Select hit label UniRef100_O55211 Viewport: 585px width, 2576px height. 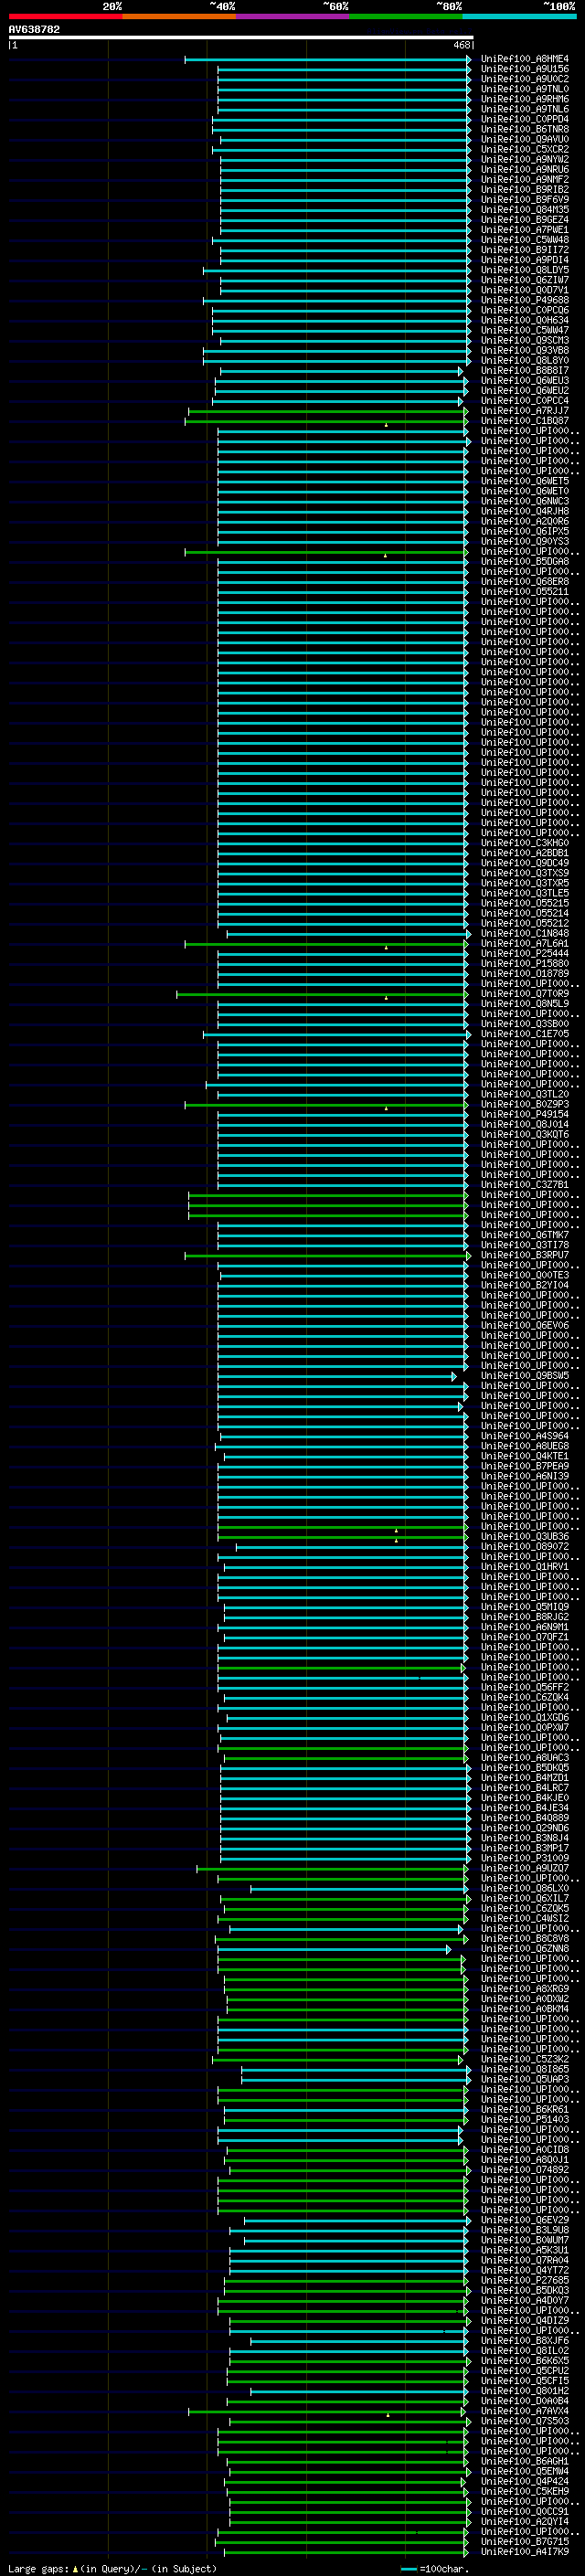pyautogui.click(x=524, y=592)
